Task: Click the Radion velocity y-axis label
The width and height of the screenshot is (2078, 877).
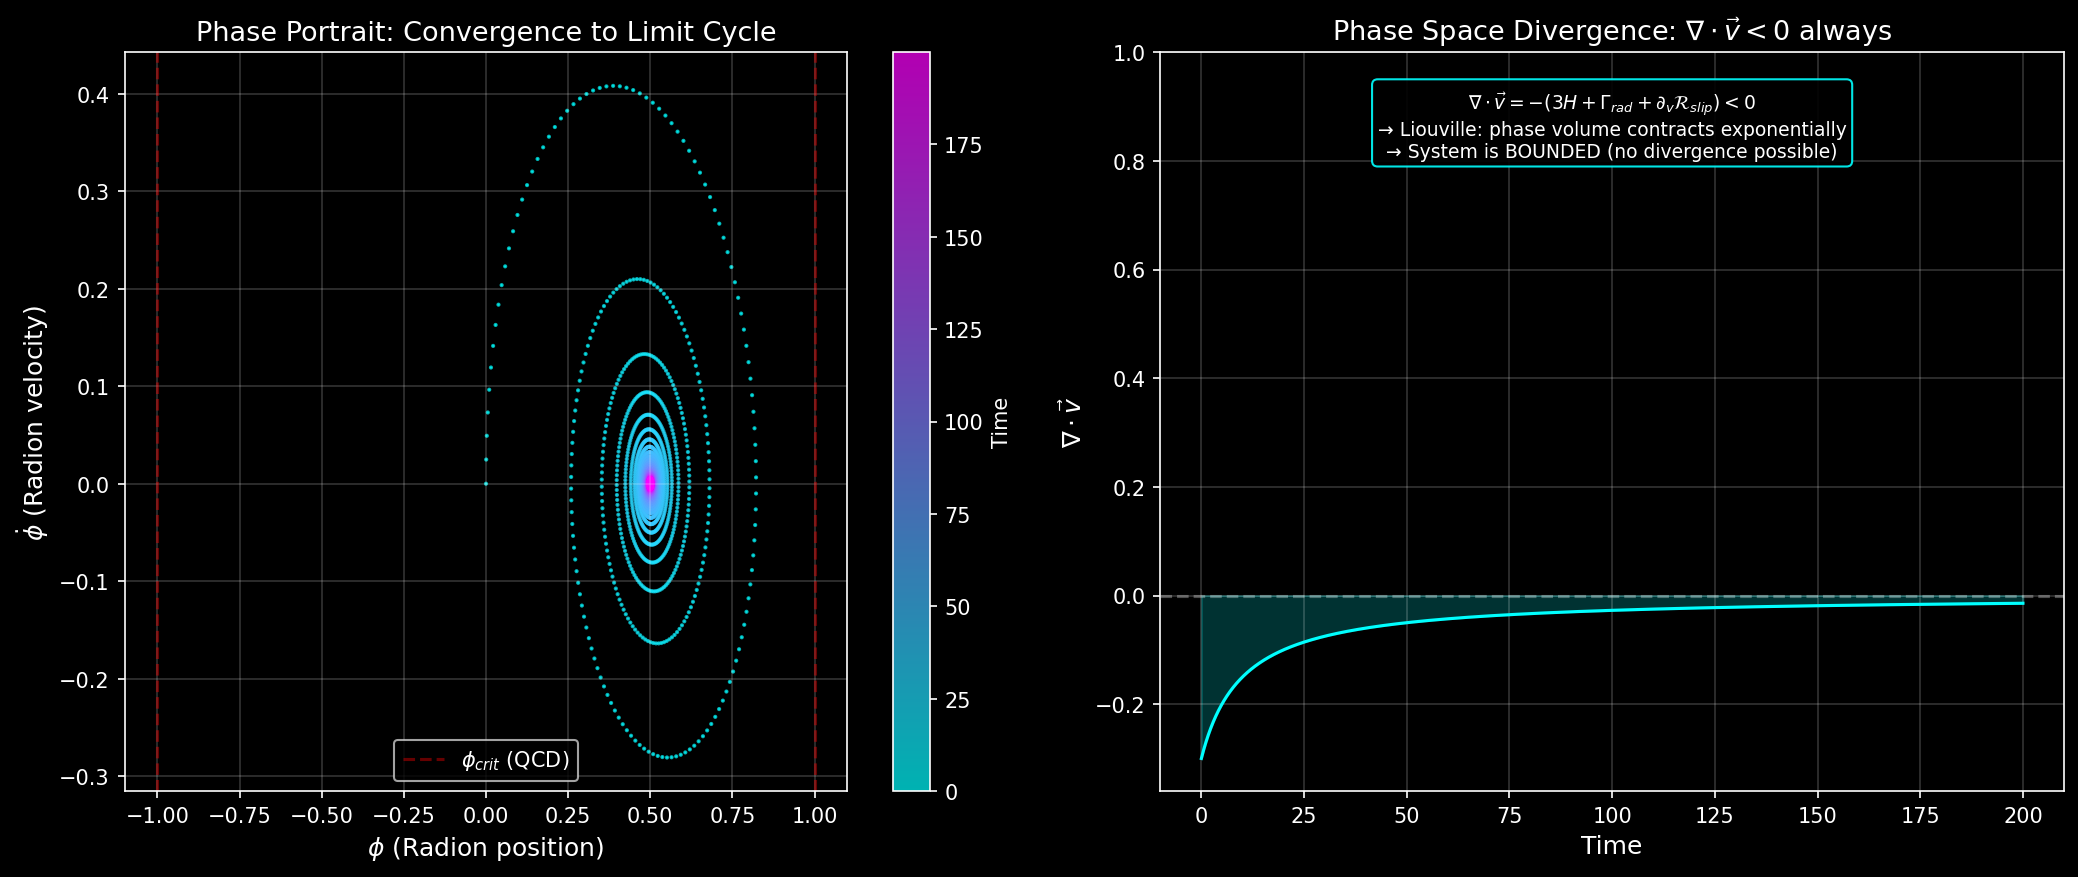Action: (x=36, y=422)
